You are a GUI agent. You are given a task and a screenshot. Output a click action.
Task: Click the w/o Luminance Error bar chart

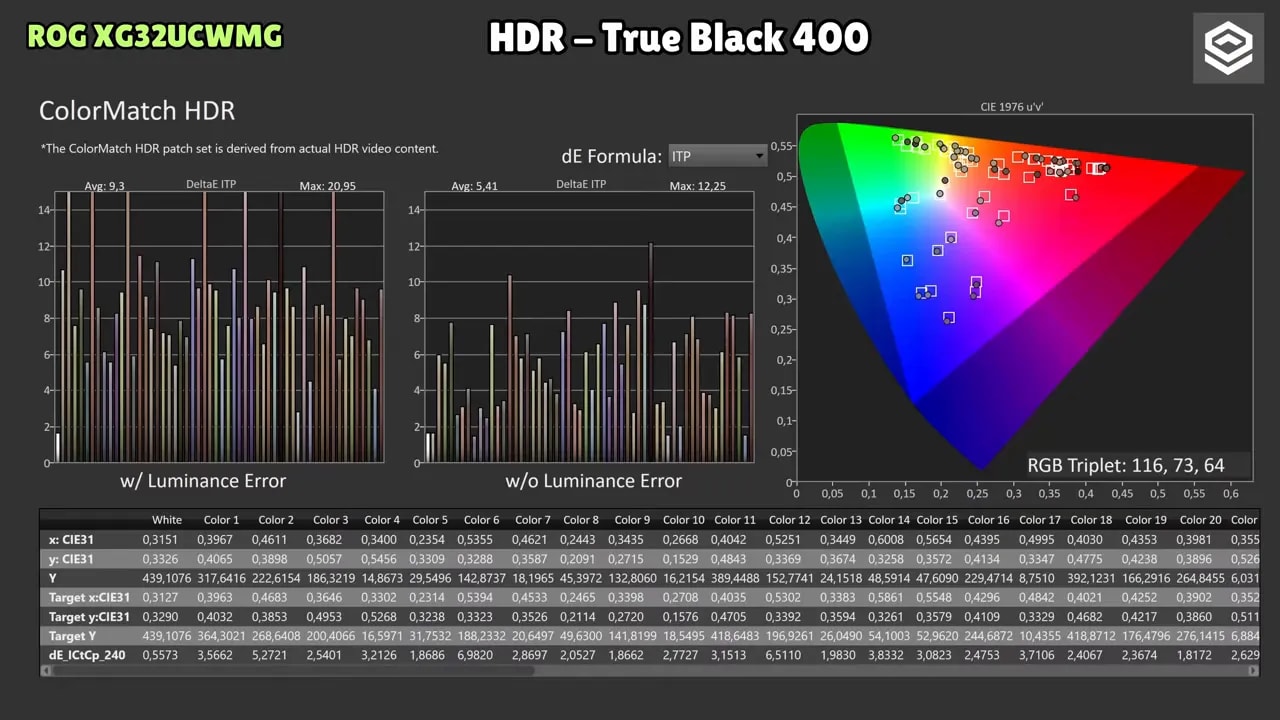[x=589, y=327]
